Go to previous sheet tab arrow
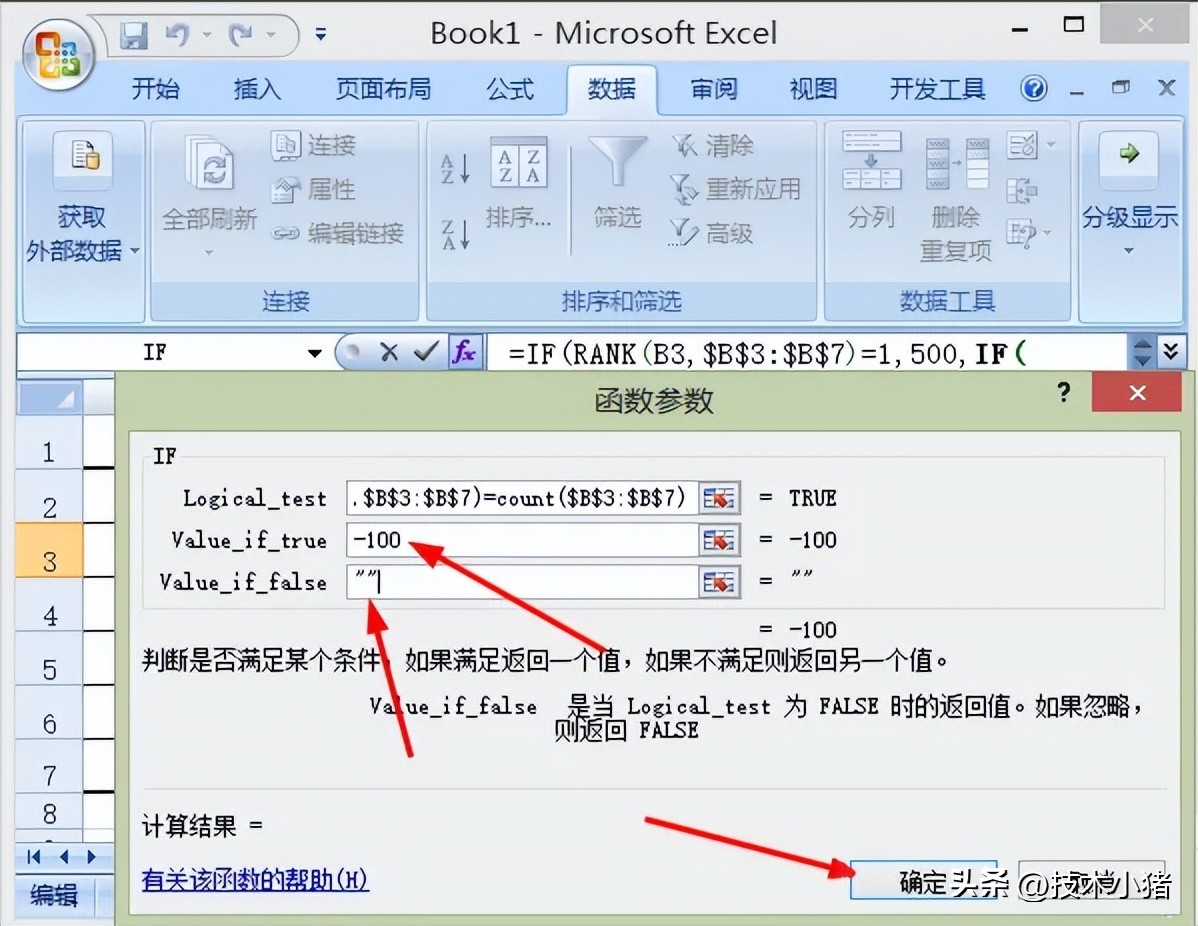This screenshot has height=926, width=1198. point(63,856)
